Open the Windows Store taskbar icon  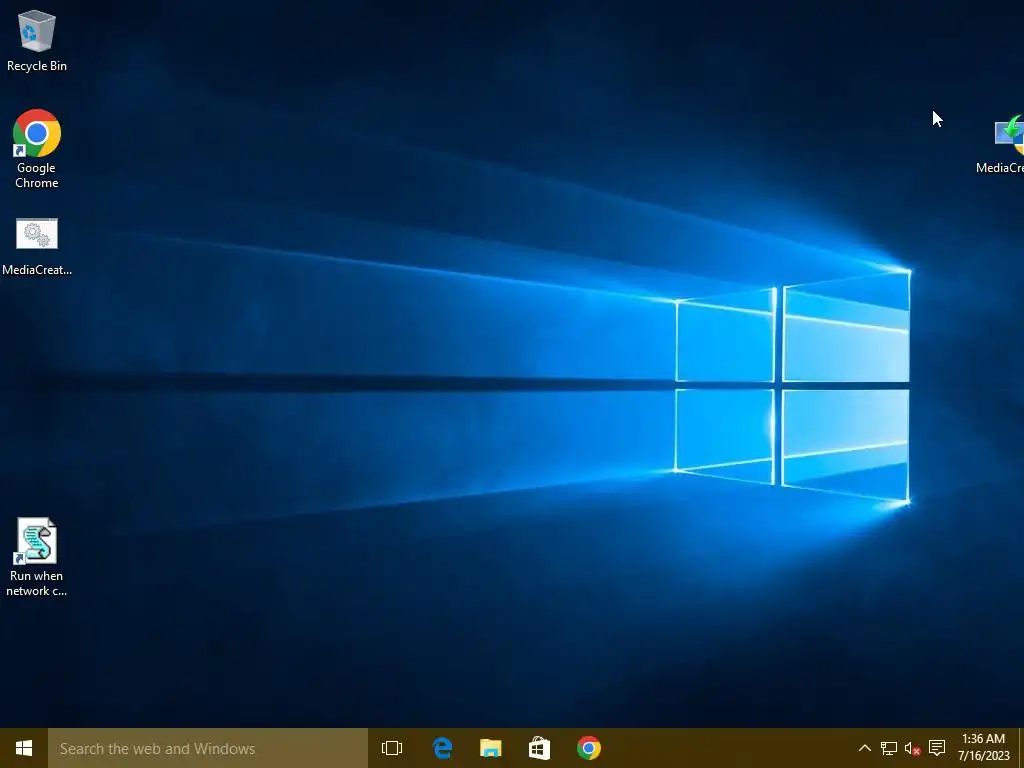coord(539,748)
